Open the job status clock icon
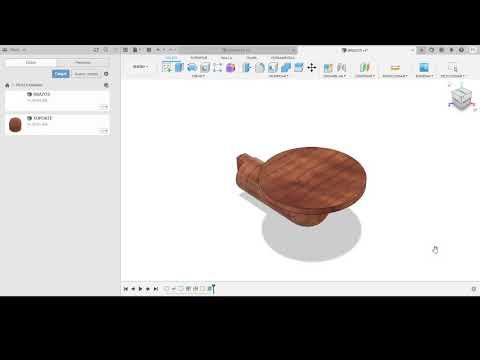The image size is (480, 360). tap(442, 50)
